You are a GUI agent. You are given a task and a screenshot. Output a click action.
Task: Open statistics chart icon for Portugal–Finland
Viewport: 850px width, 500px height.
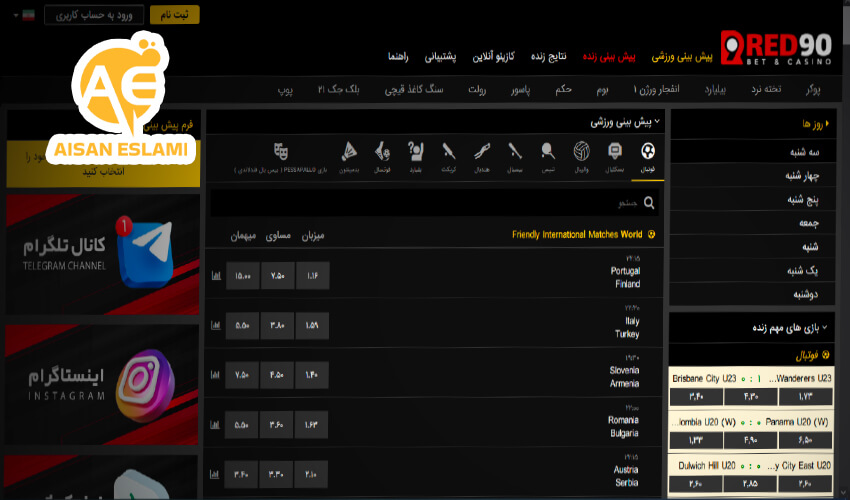coord(216,276)
